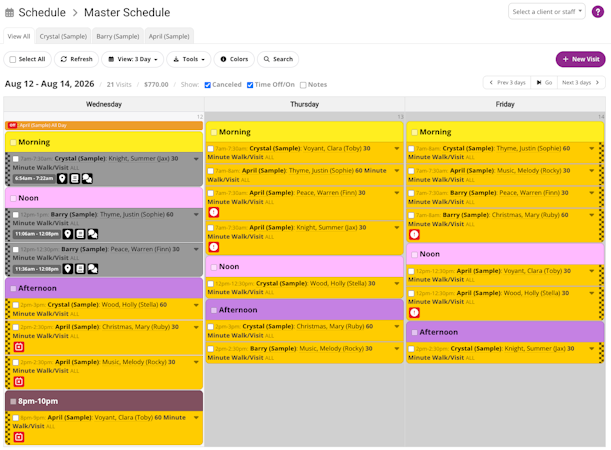Expand arrow on Friday Crystal Knight Summer visit

click(592, 349)
